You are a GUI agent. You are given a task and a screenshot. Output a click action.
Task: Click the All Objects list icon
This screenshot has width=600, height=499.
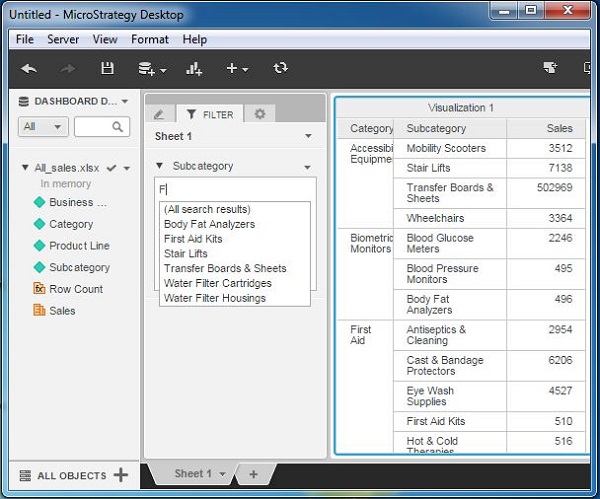click(25, 475)
